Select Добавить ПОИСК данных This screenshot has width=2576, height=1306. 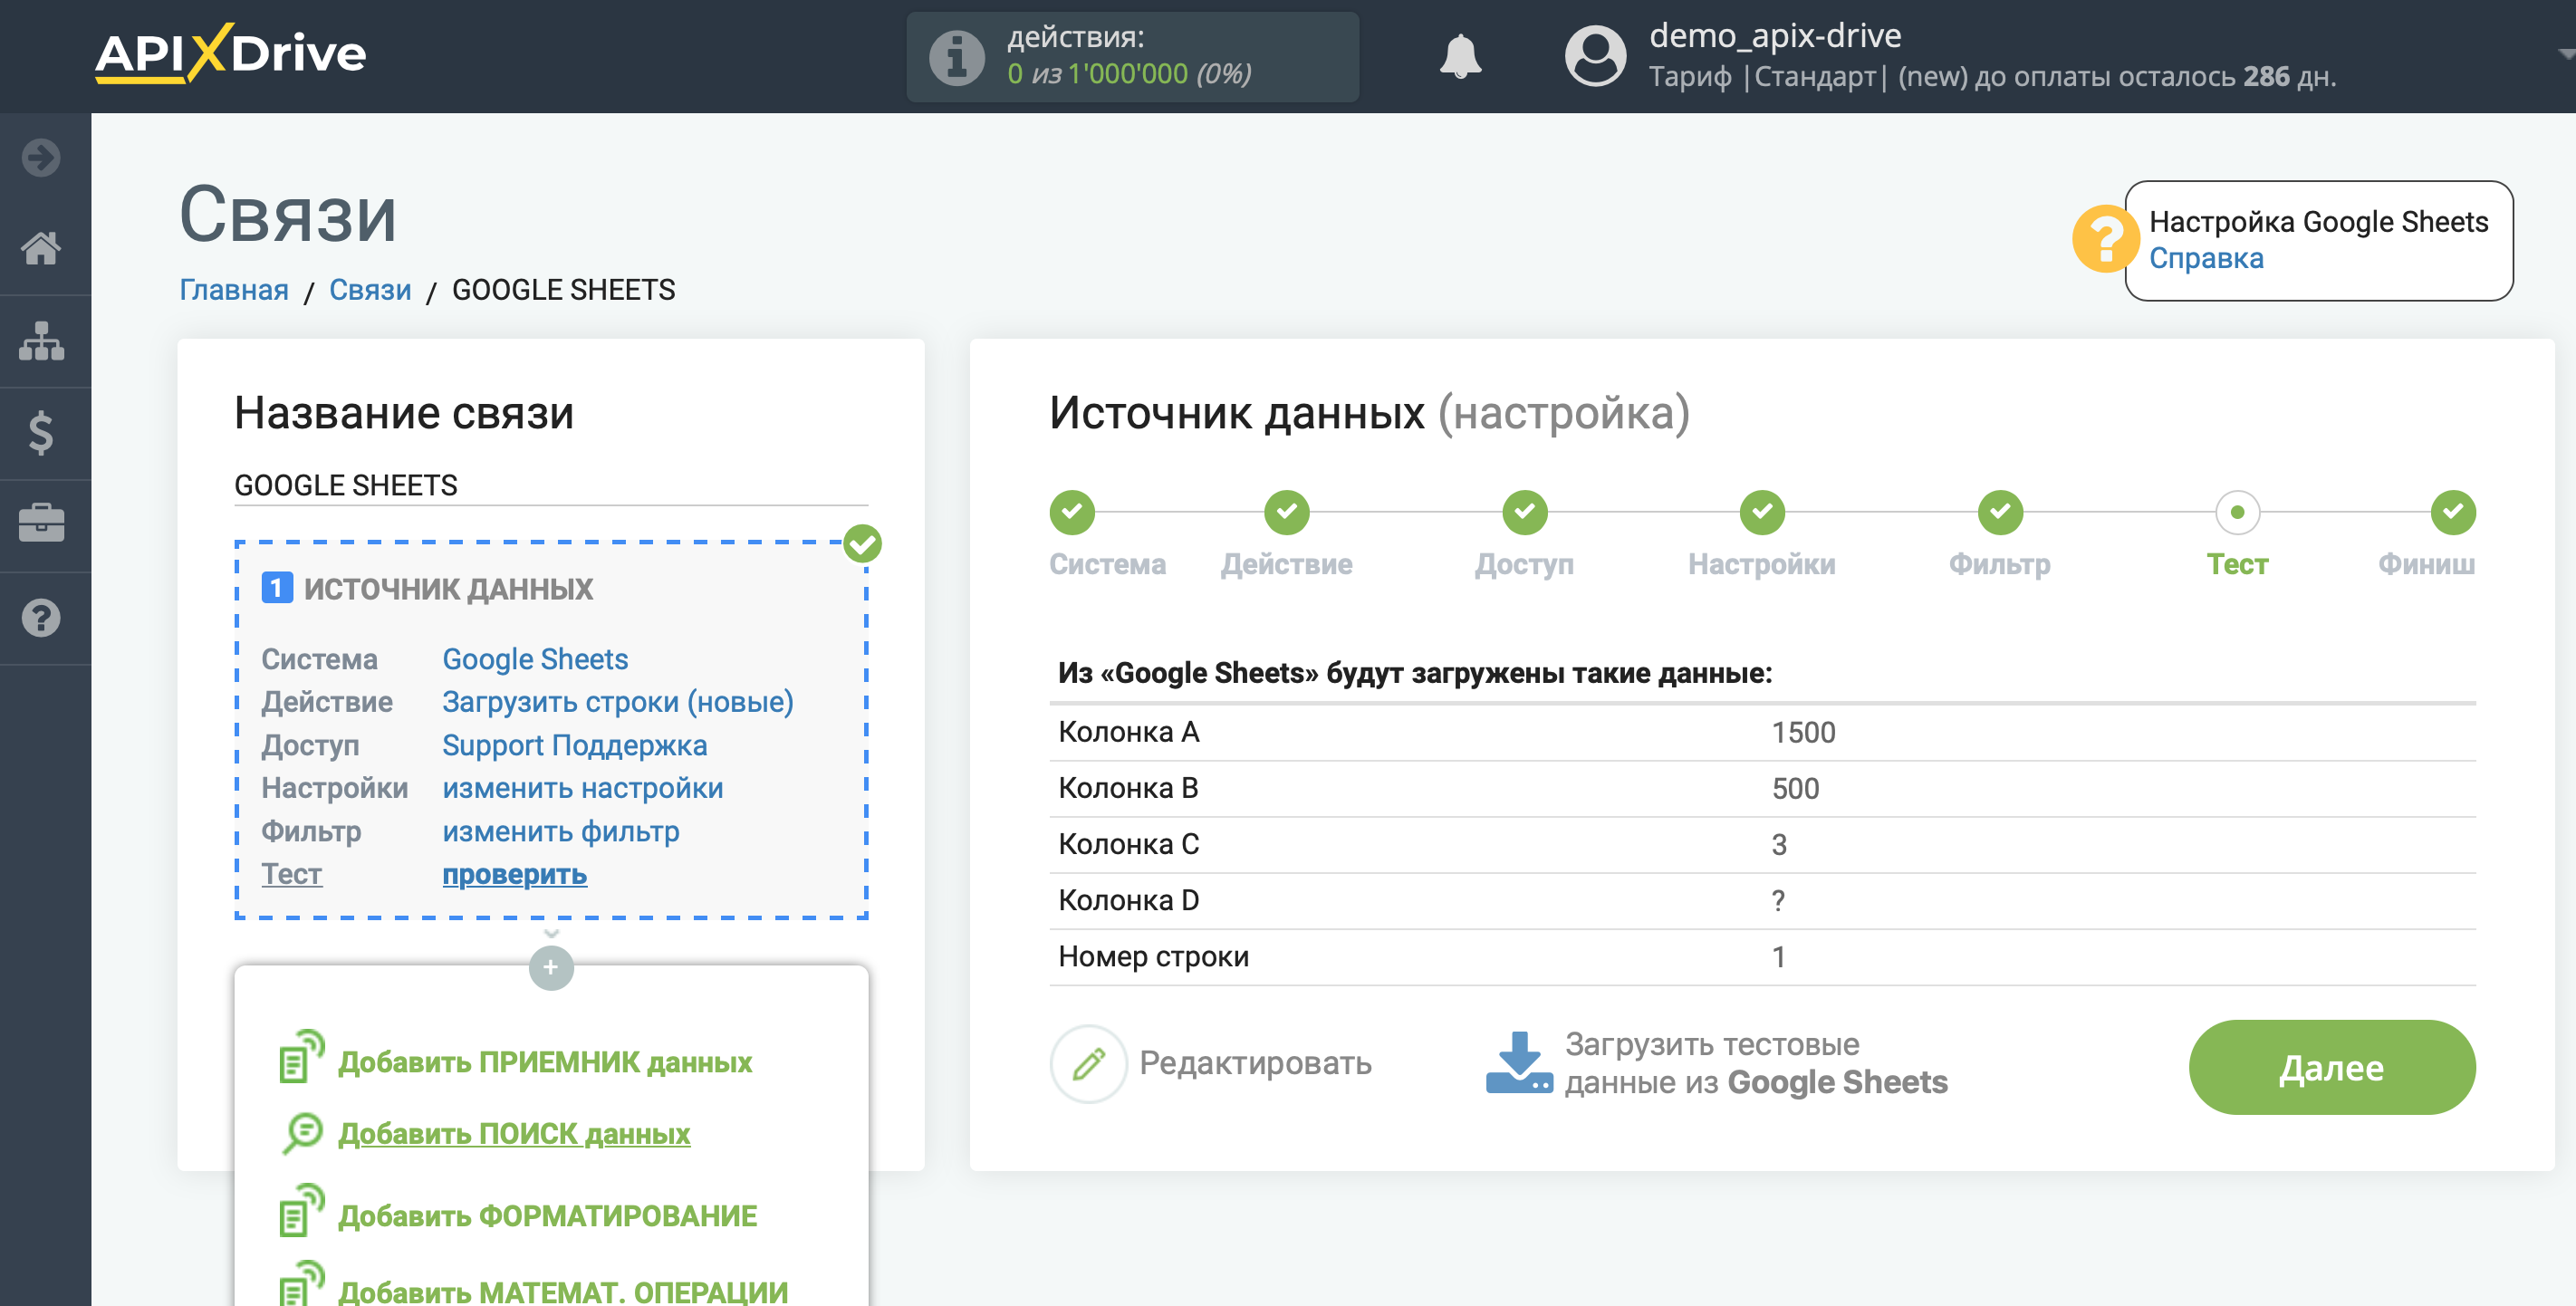[x=514, y=1134]
